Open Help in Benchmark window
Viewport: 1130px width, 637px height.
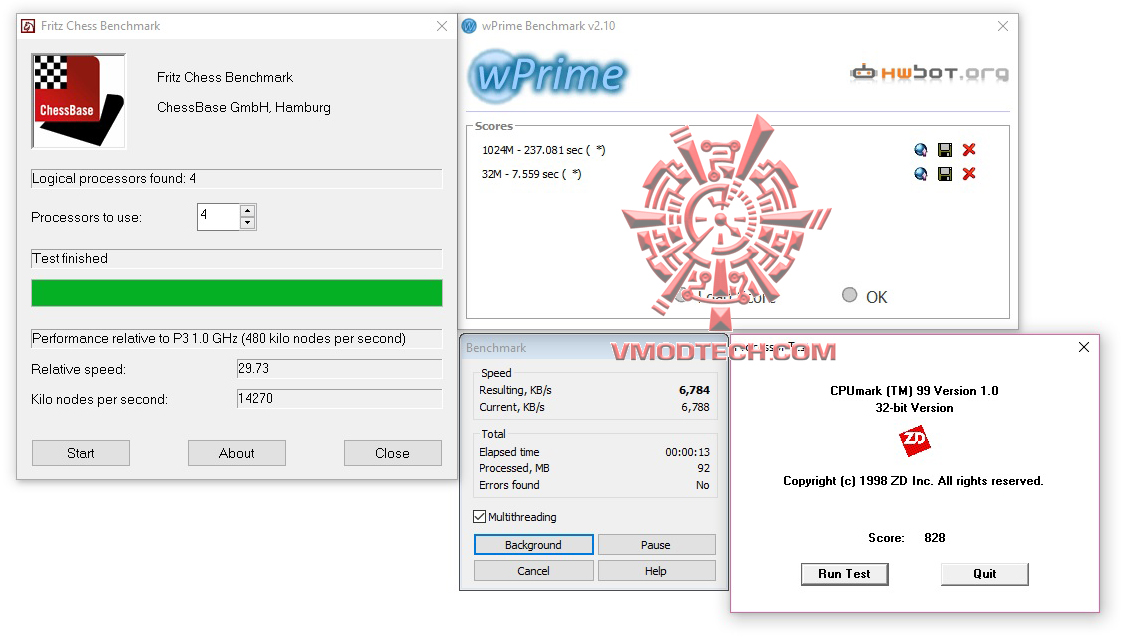tap(656, 571)
